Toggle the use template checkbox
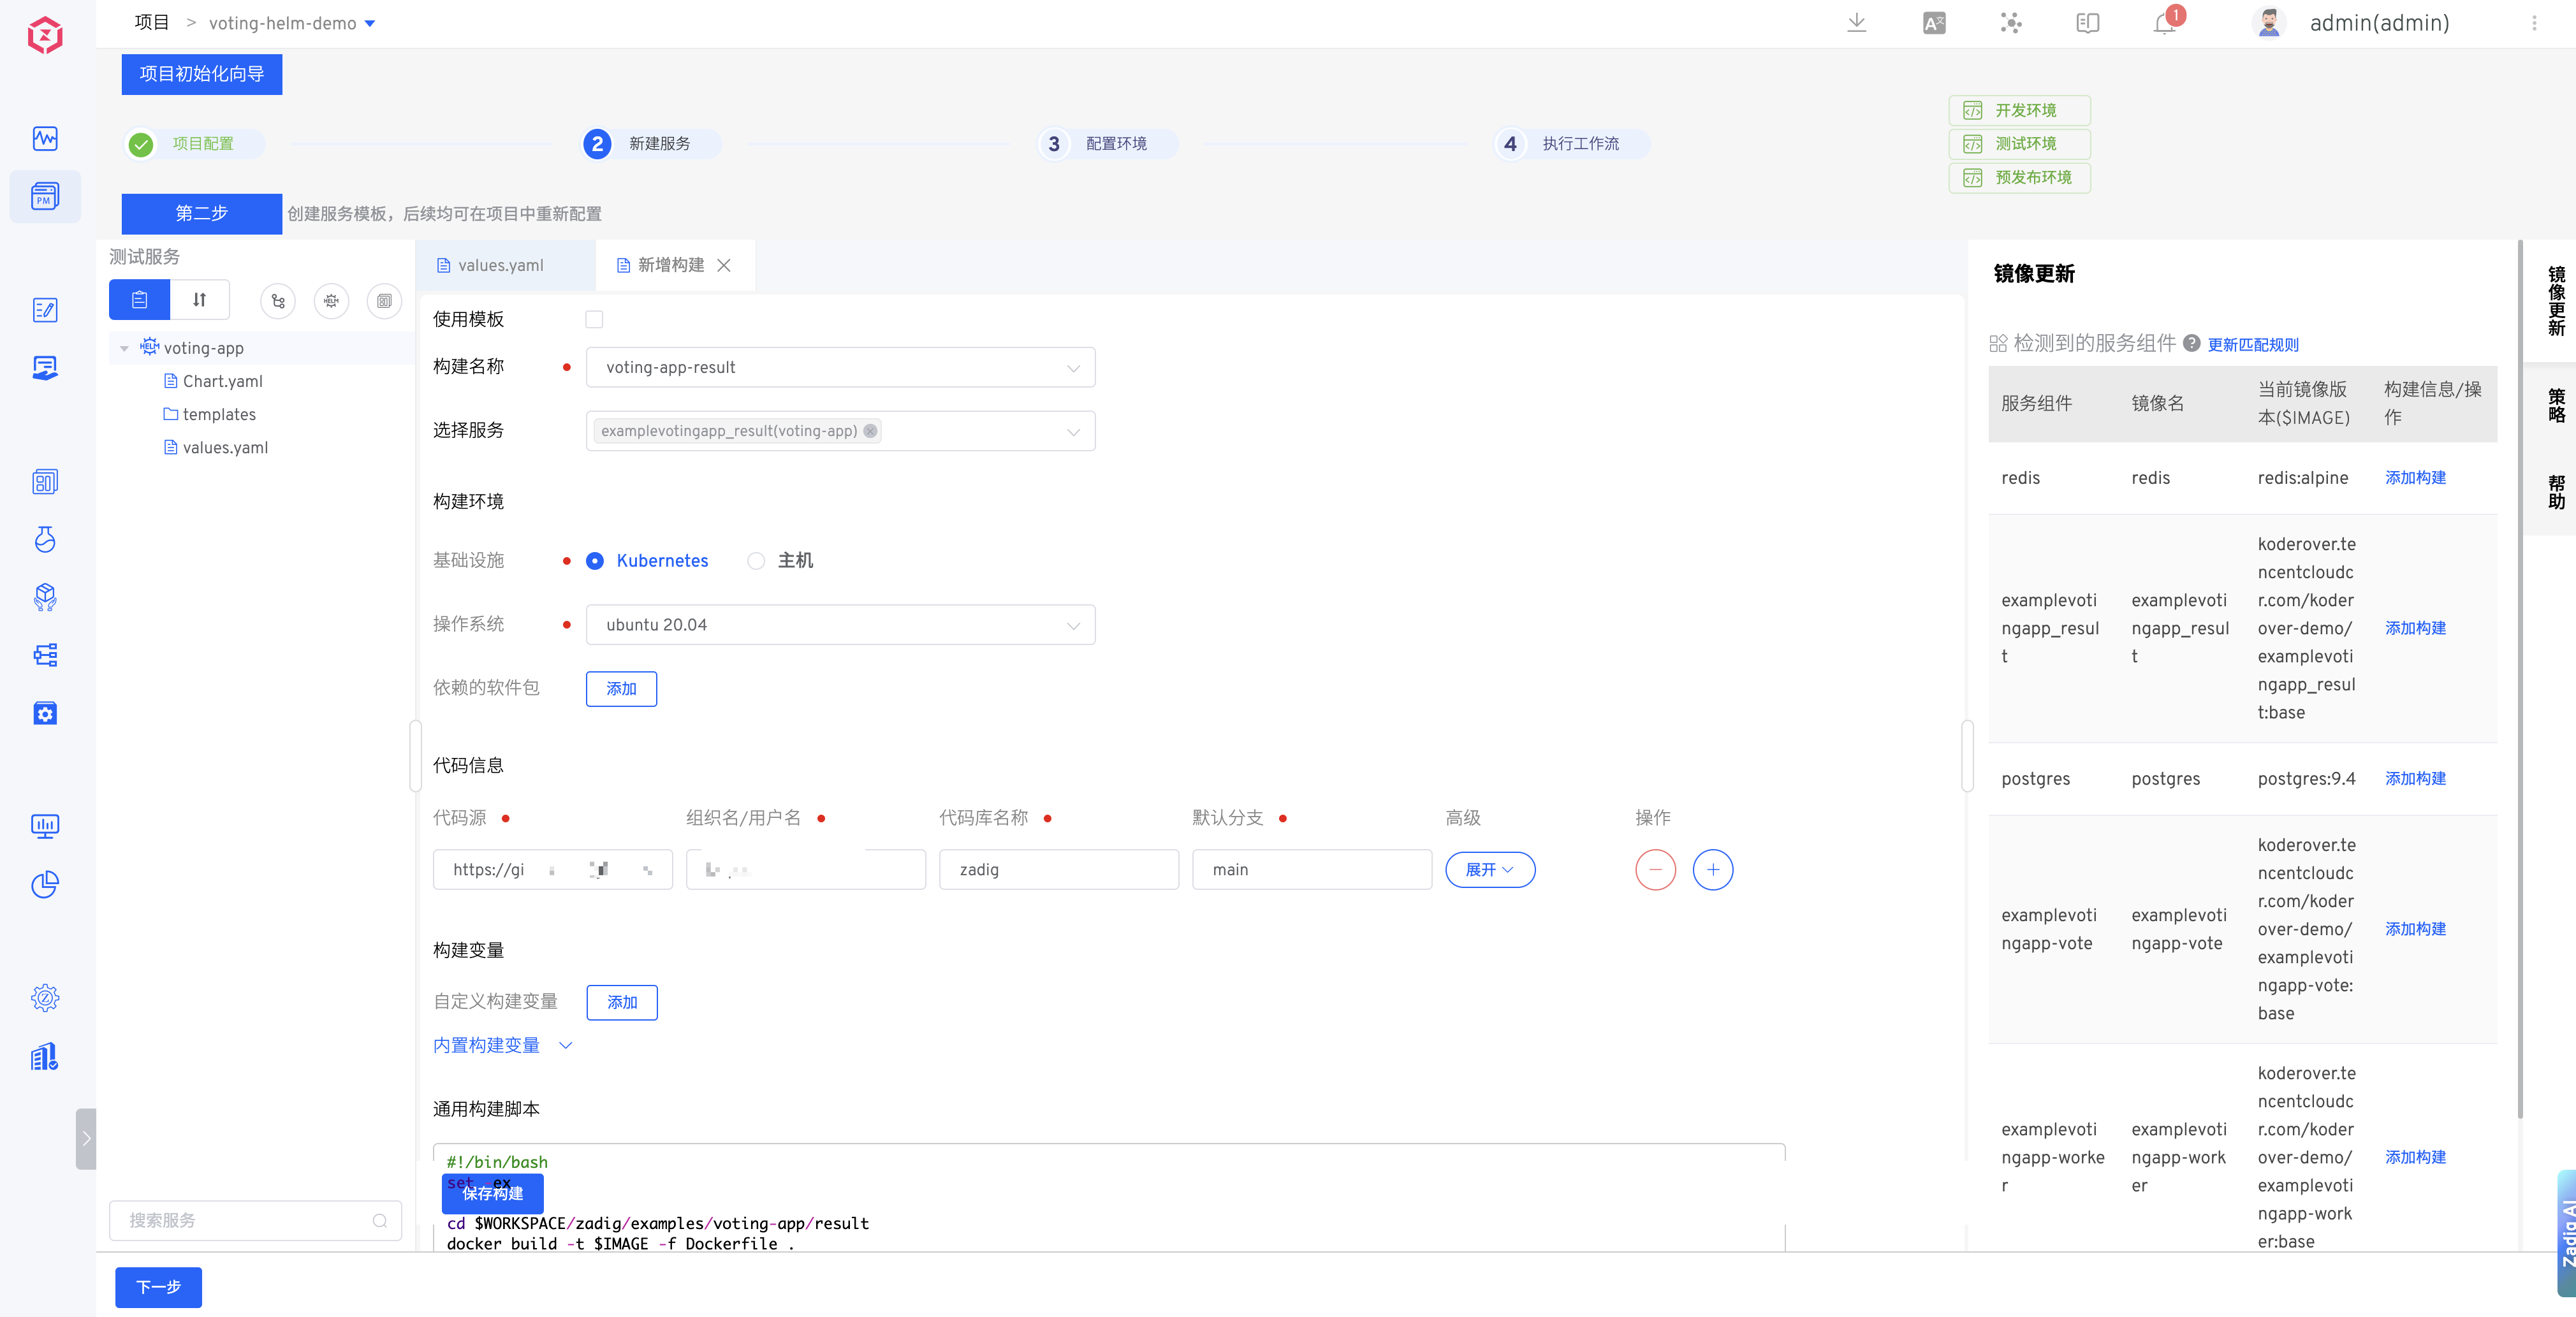2576x1317 pixels. tap(594, 319)
